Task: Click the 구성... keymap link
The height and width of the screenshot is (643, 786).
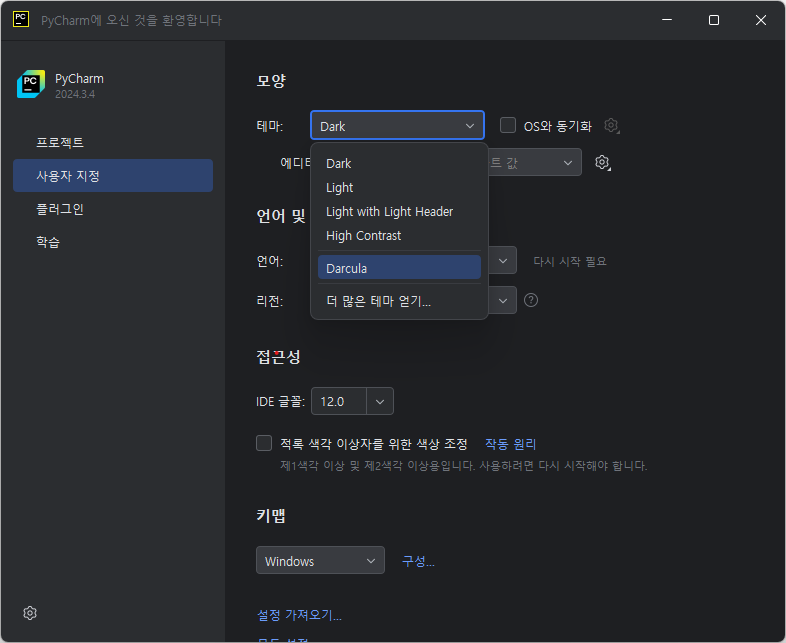Action: click(x=418, y=561)
